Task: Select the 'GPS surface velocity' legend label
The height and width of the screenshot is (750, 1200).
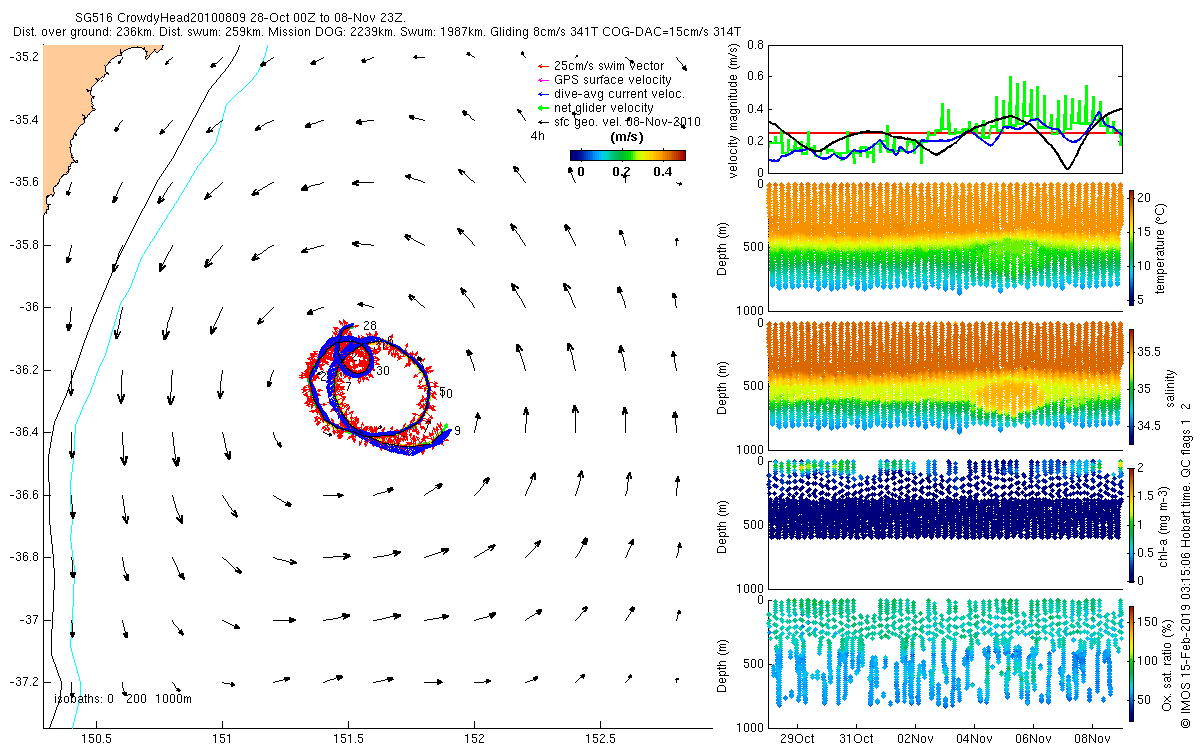Action: 613,80
